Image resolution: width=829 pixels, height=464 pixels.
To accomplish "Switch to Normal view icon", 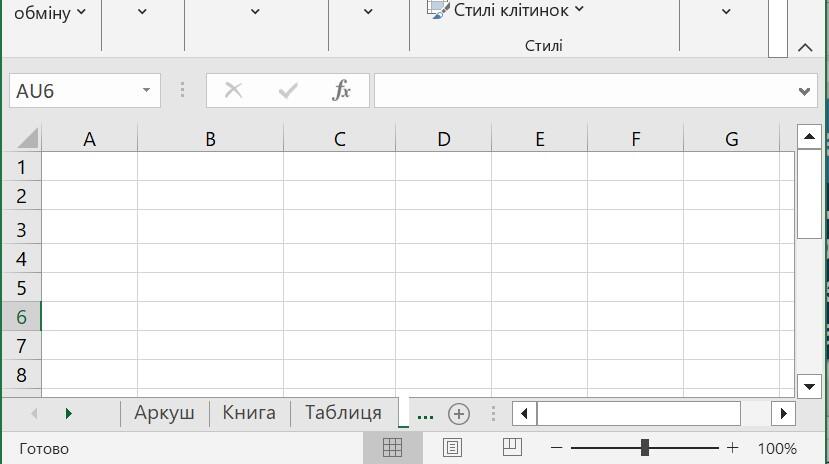I will (392, 448).
